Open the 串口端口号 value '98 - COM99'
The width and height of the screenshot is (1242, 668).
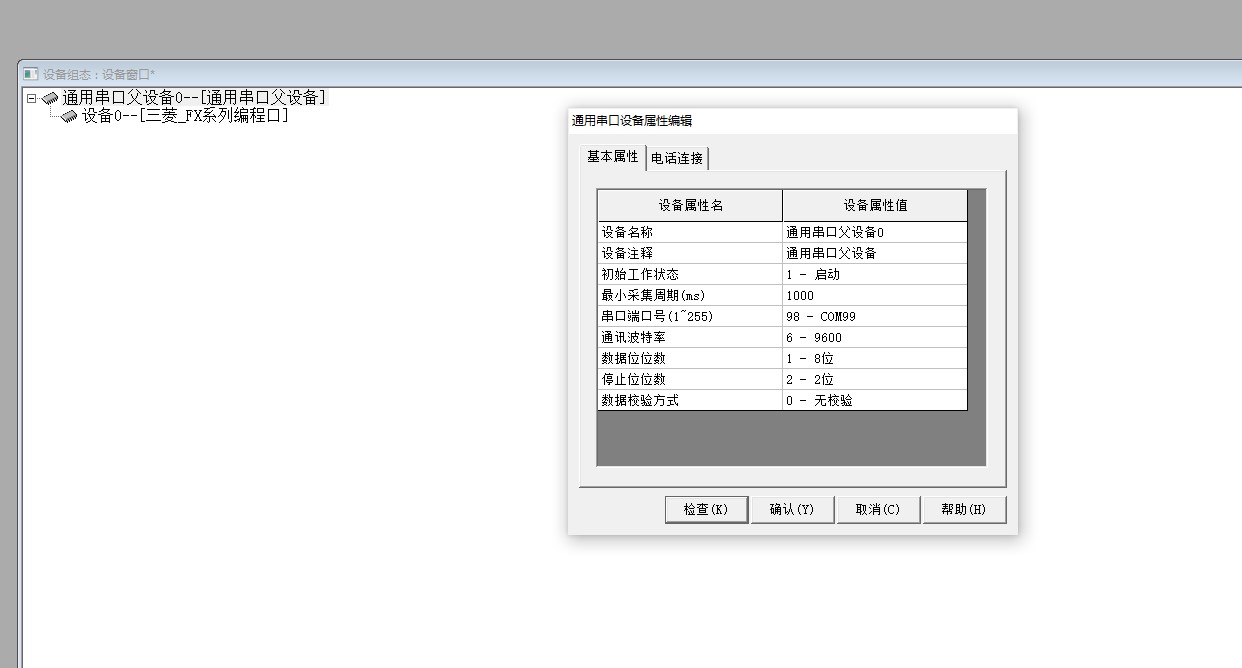(874, 316)
